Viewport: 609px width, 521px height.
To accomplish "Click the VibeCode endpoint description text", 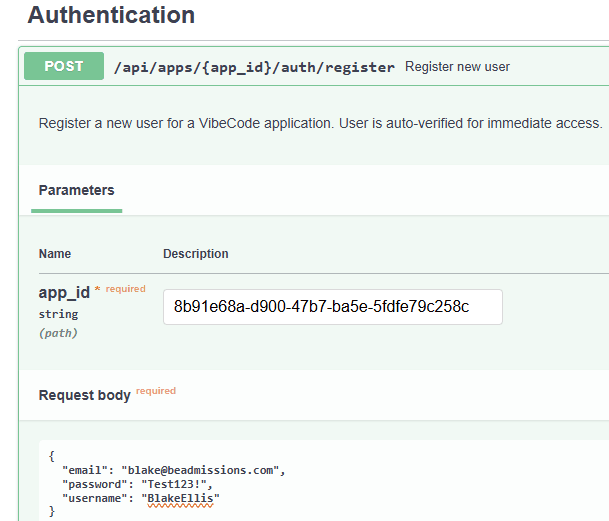I will click(320, 123).
